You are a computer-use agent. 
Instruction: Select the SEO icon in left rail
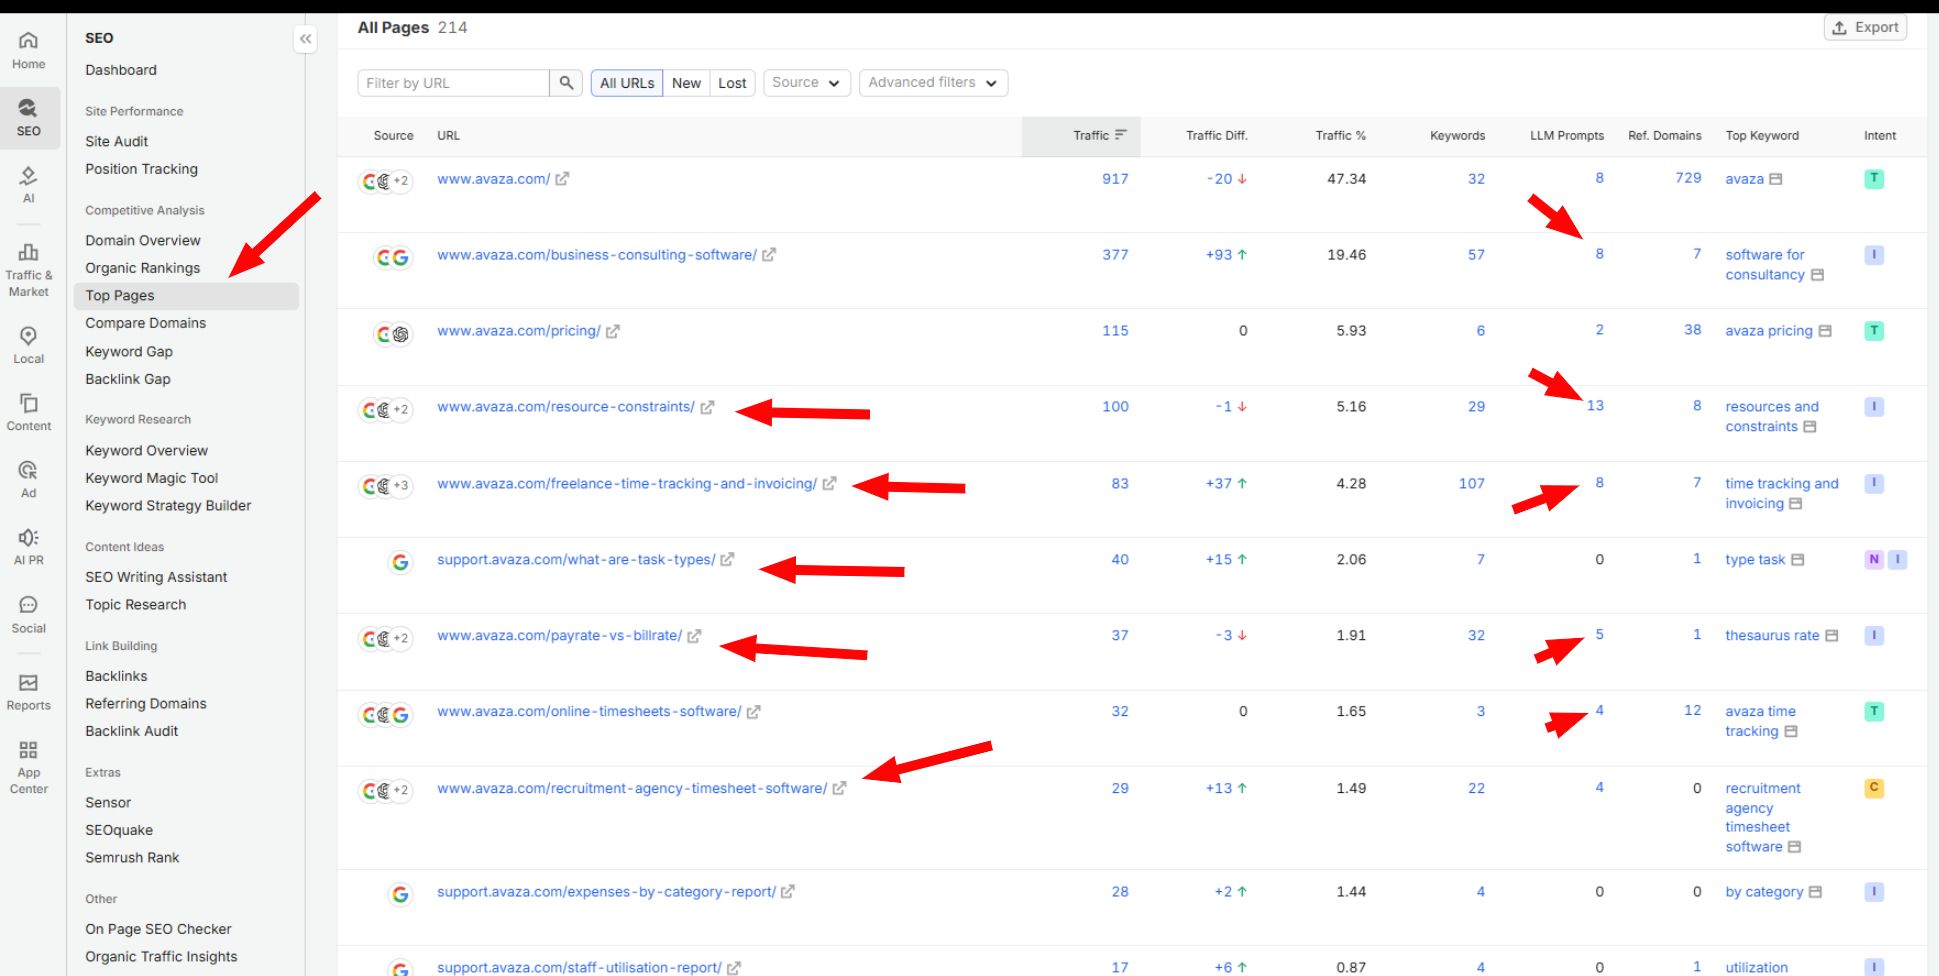[28, 108]
